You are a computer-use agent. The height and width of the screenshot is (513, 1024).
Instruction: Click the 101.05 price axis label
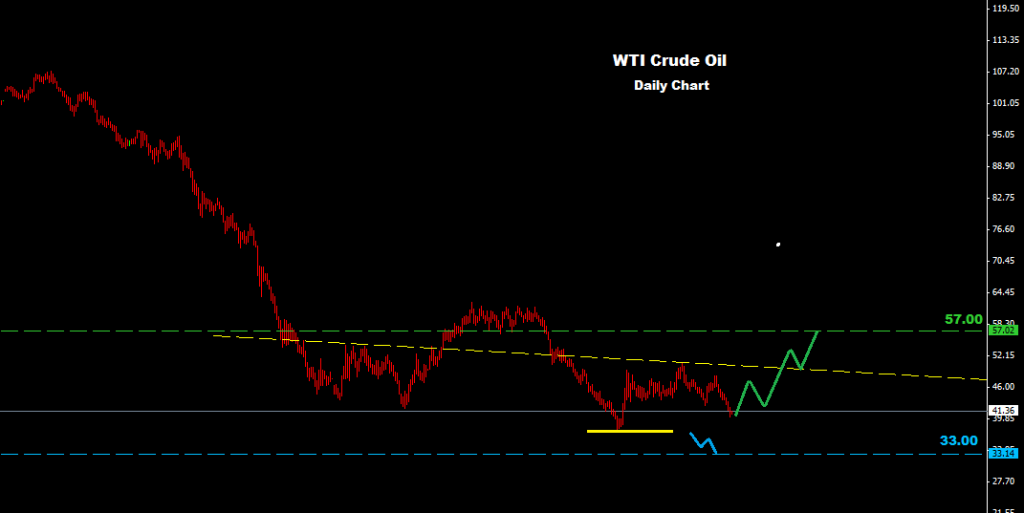(x=1004, y=103)
